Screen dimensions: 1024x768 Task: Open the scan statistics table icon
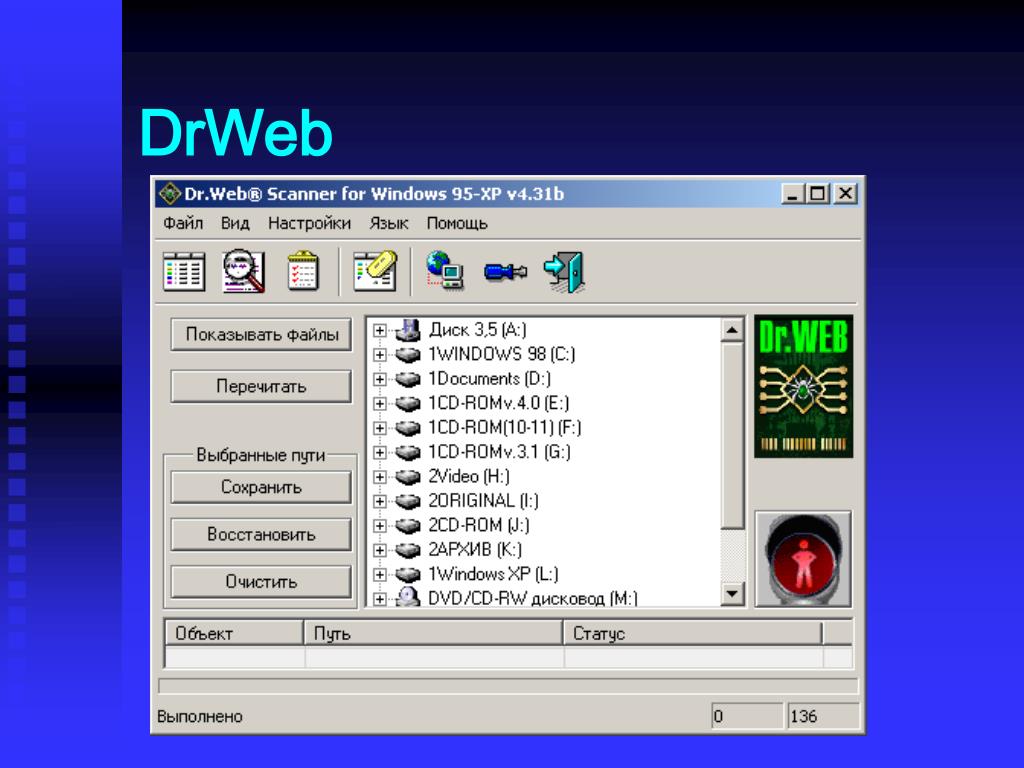[184, 271]
